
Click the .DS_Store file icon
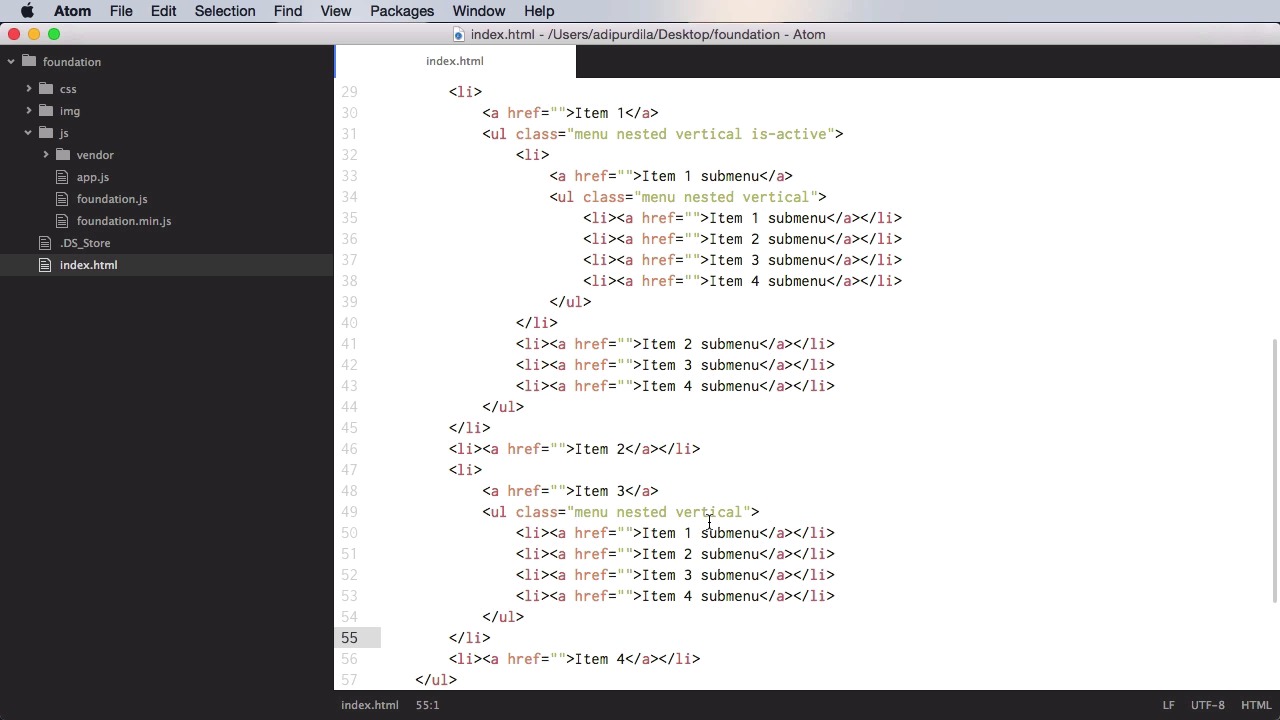click(45, 243)
